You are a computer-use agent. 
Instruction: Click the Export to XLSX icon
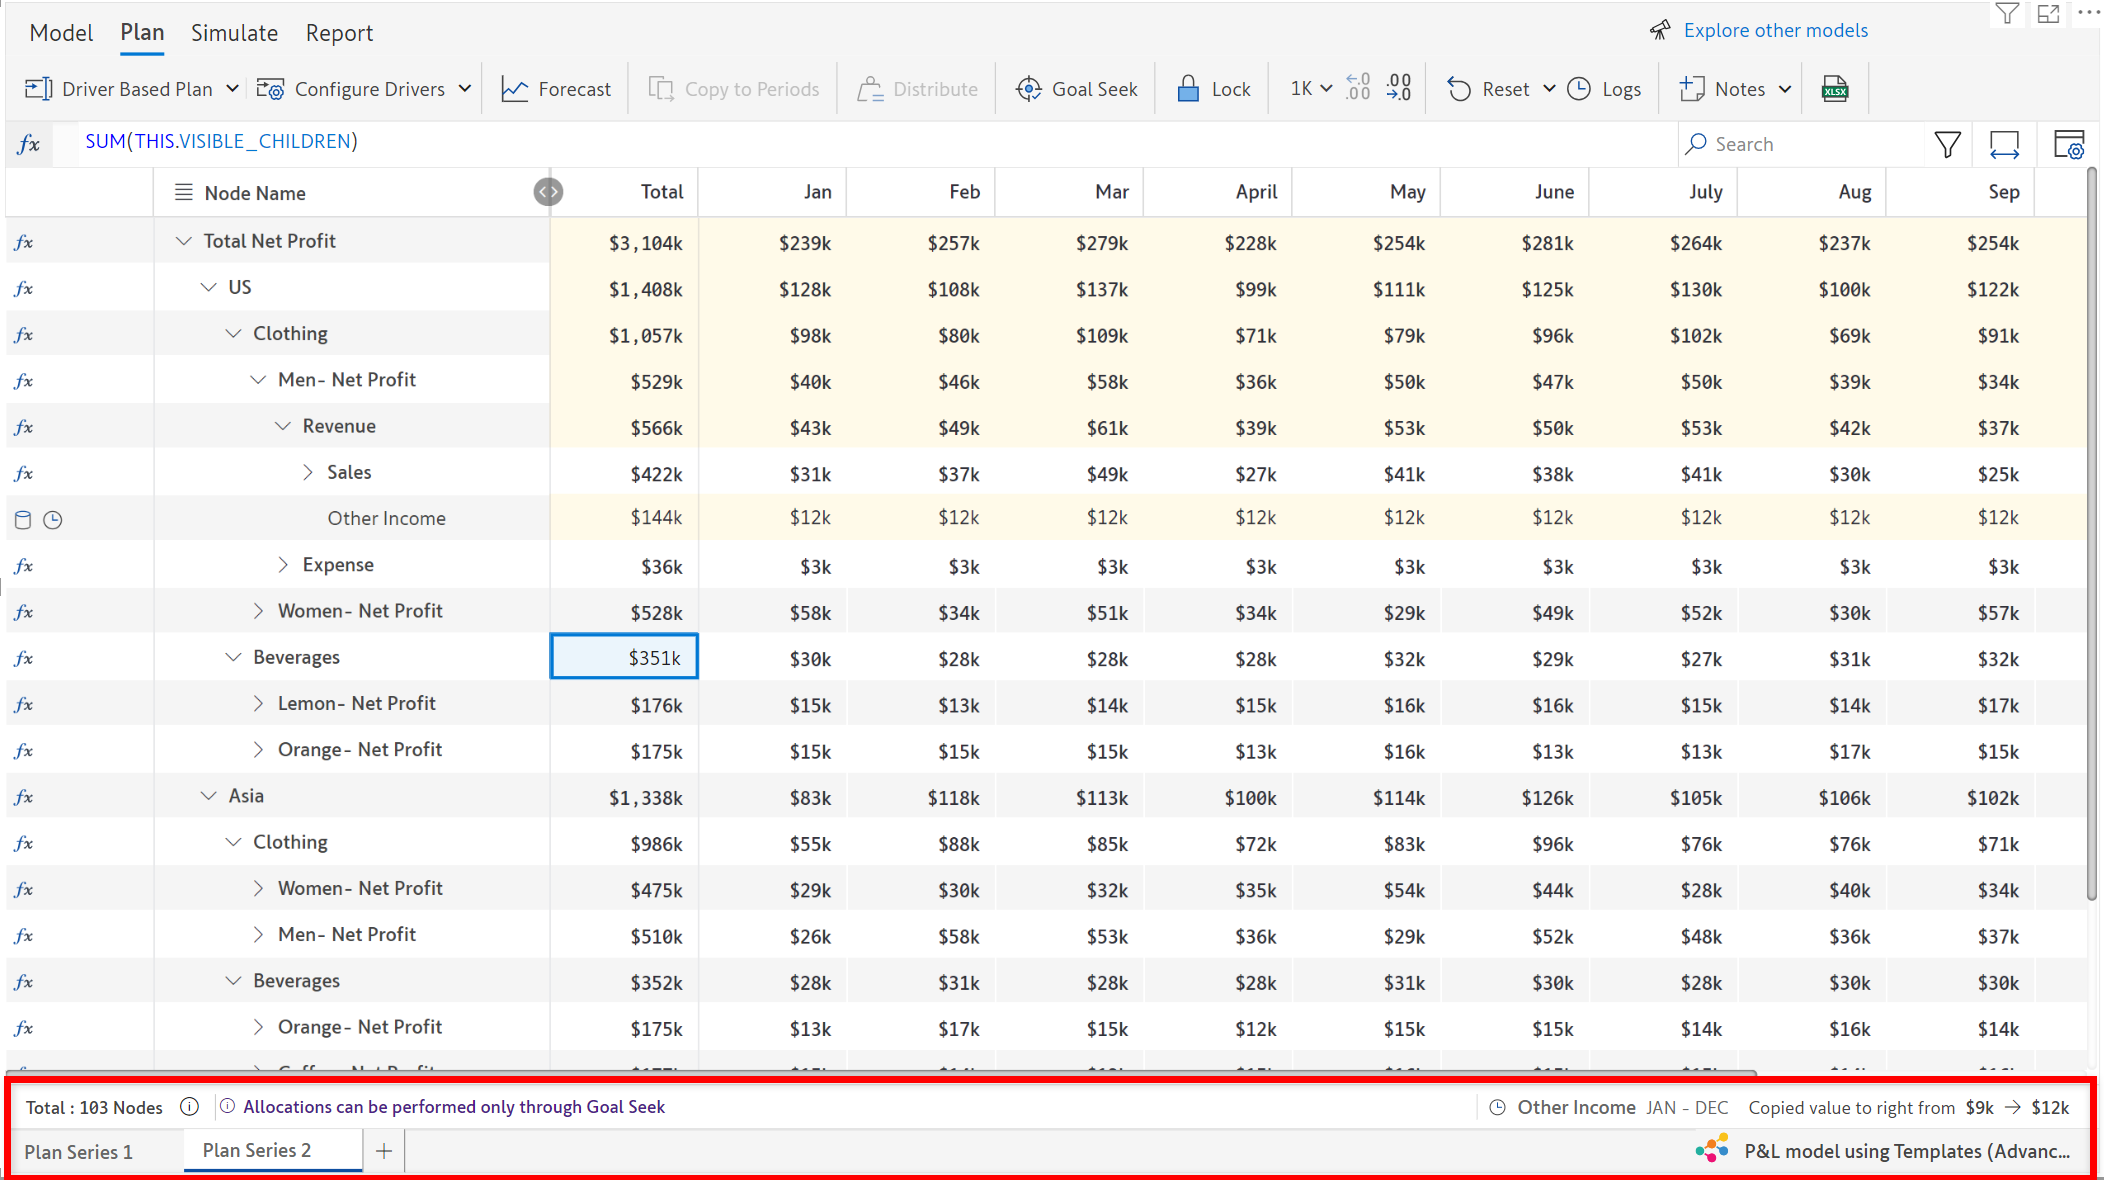point(1834,89)
